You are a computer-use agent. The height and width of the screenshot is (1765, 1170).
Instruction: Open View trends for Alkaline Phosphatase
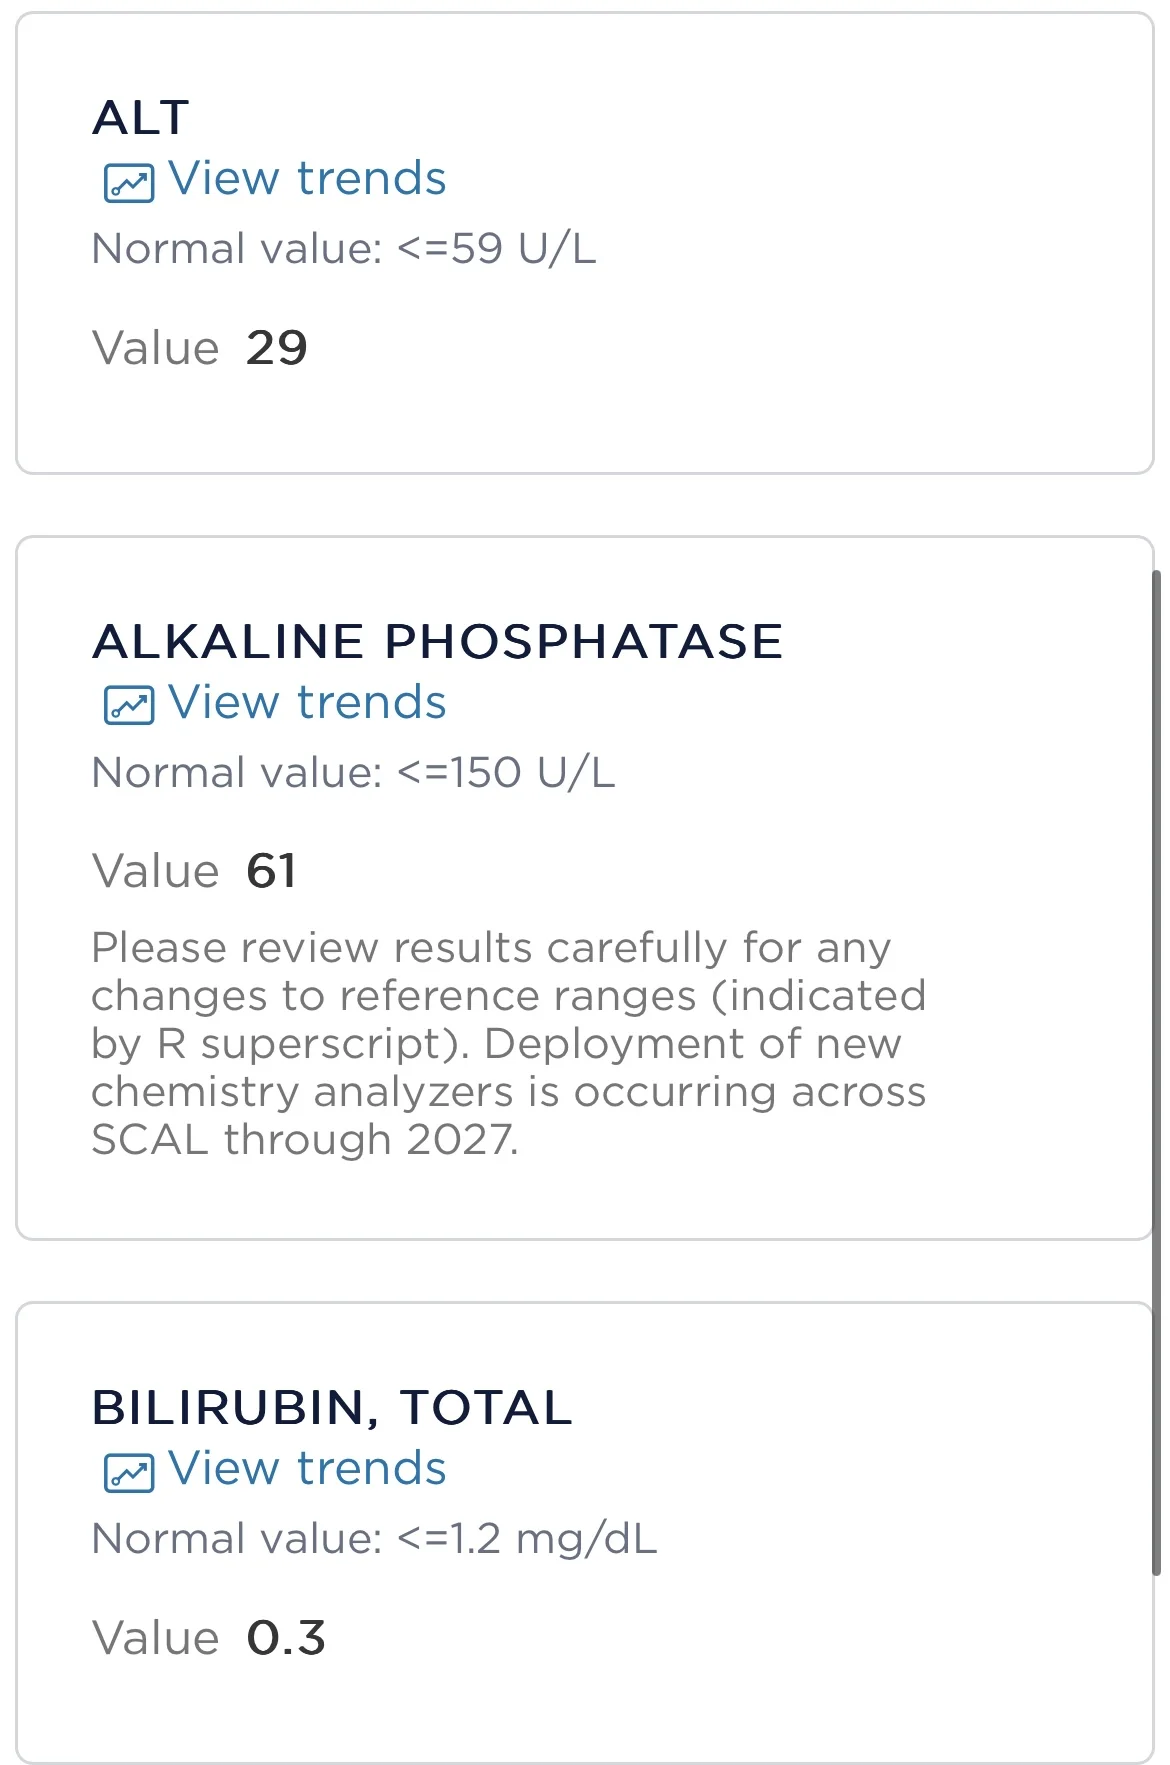(x=306, y=702)
